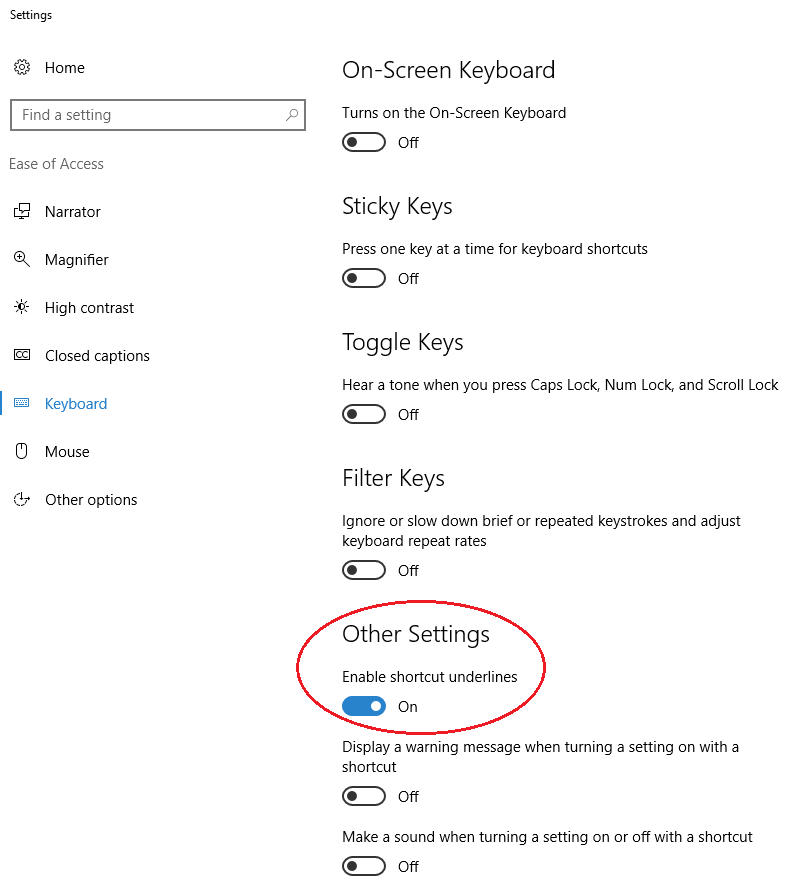
Task: Focus the Find a setting search box
Action: [x=145, y=115]
